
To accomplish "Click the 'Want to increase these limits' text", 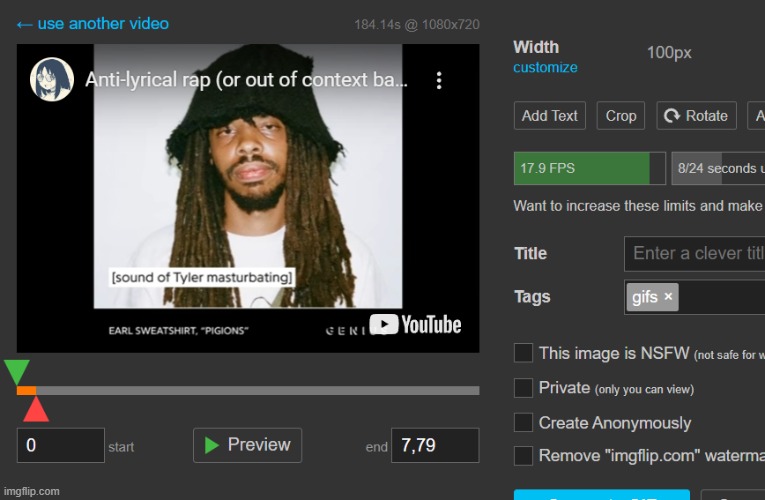I will (x=639, y=206).
